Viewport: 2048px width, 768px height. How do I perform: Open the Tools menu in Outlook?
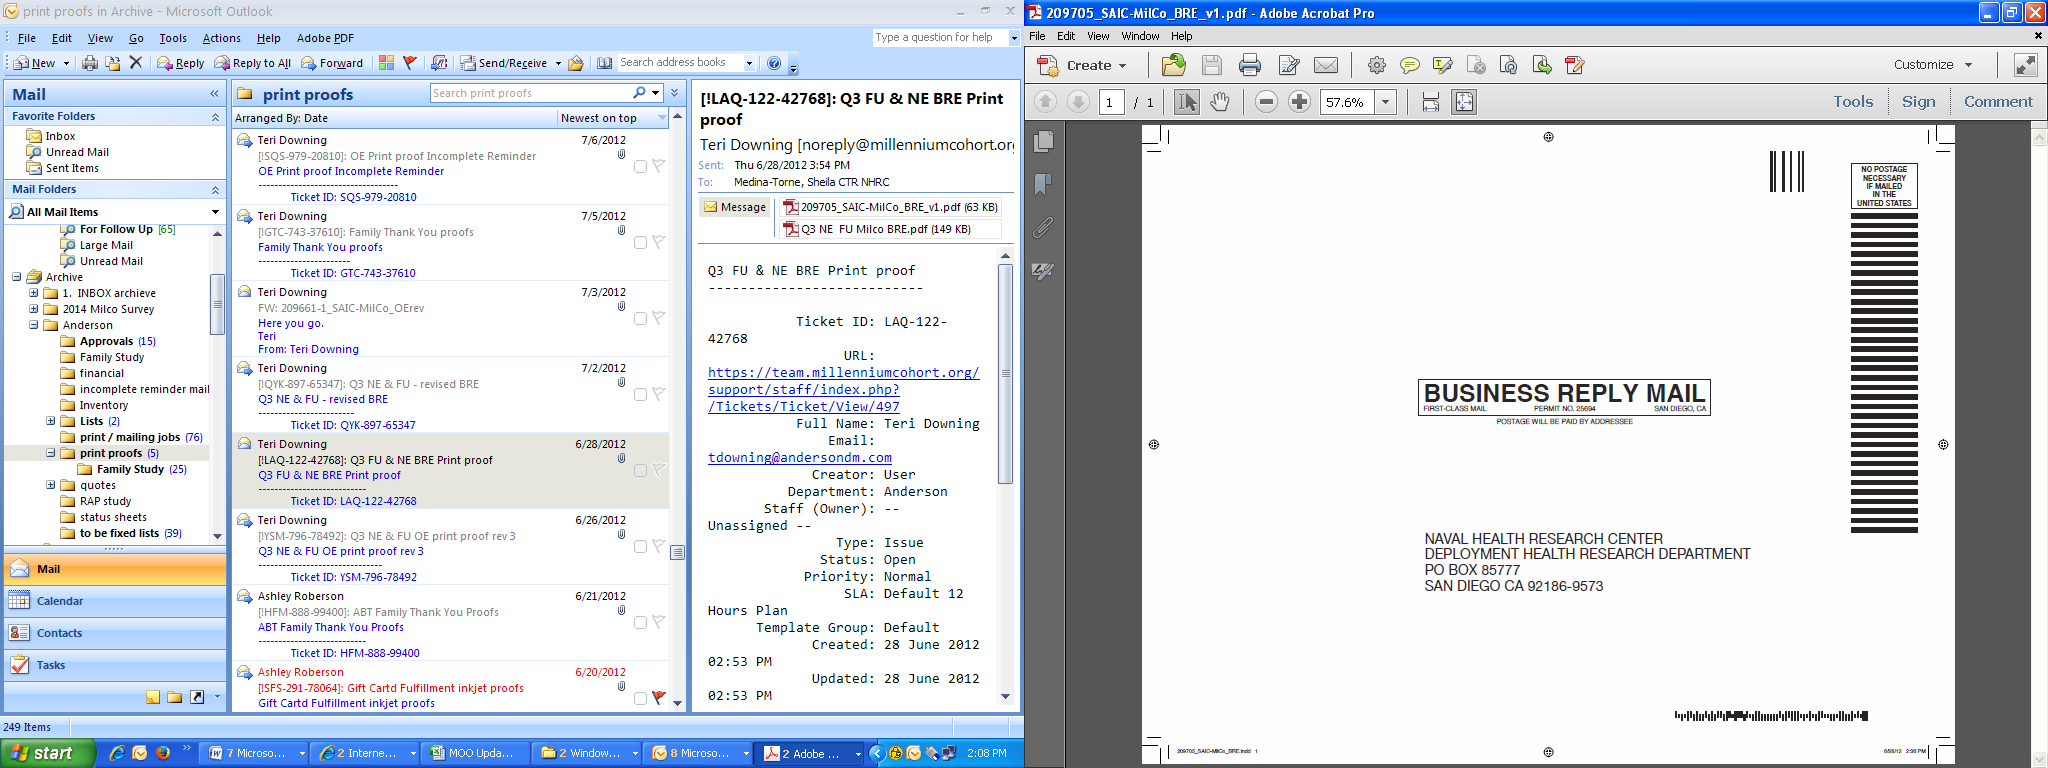tap(173, 38)
